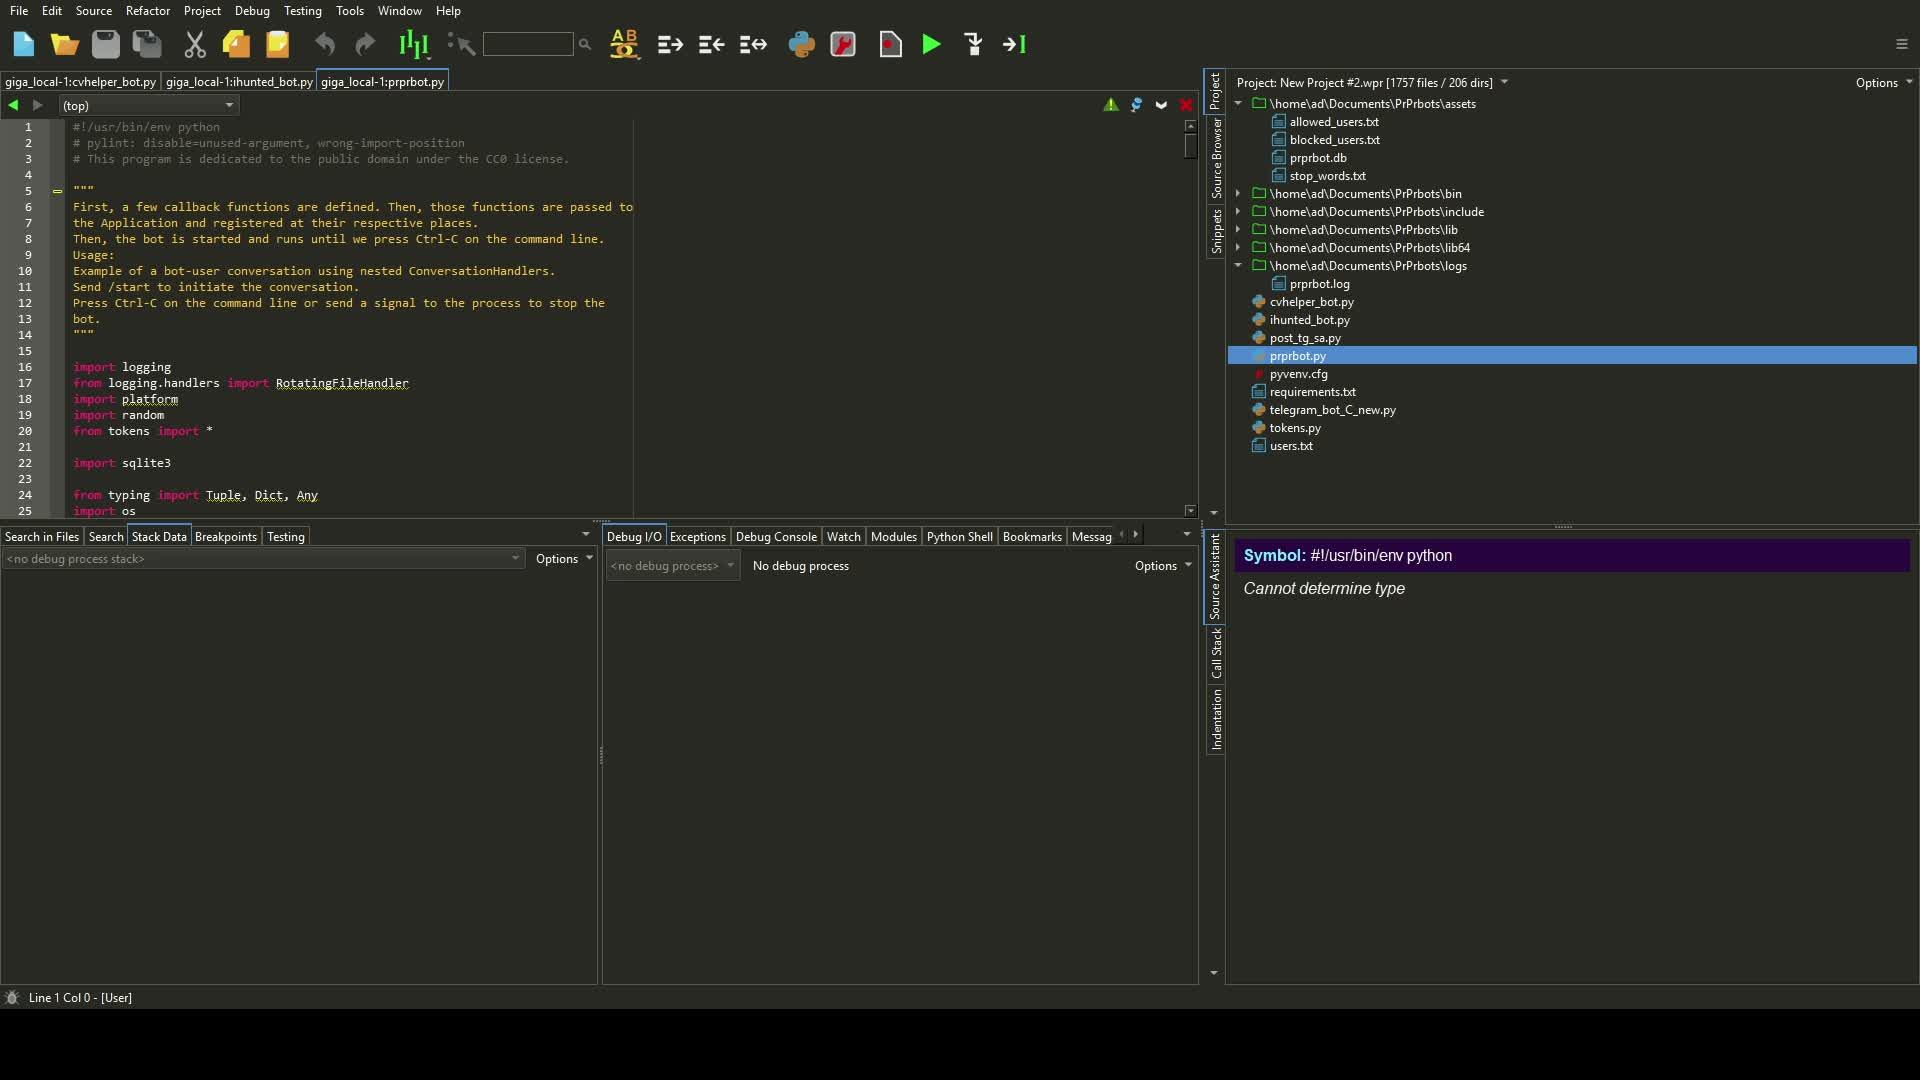The width and height of the screenshot is (1920, 1080).
Task: Click the green code selection bars icon
Action: [x=413, y=44]
